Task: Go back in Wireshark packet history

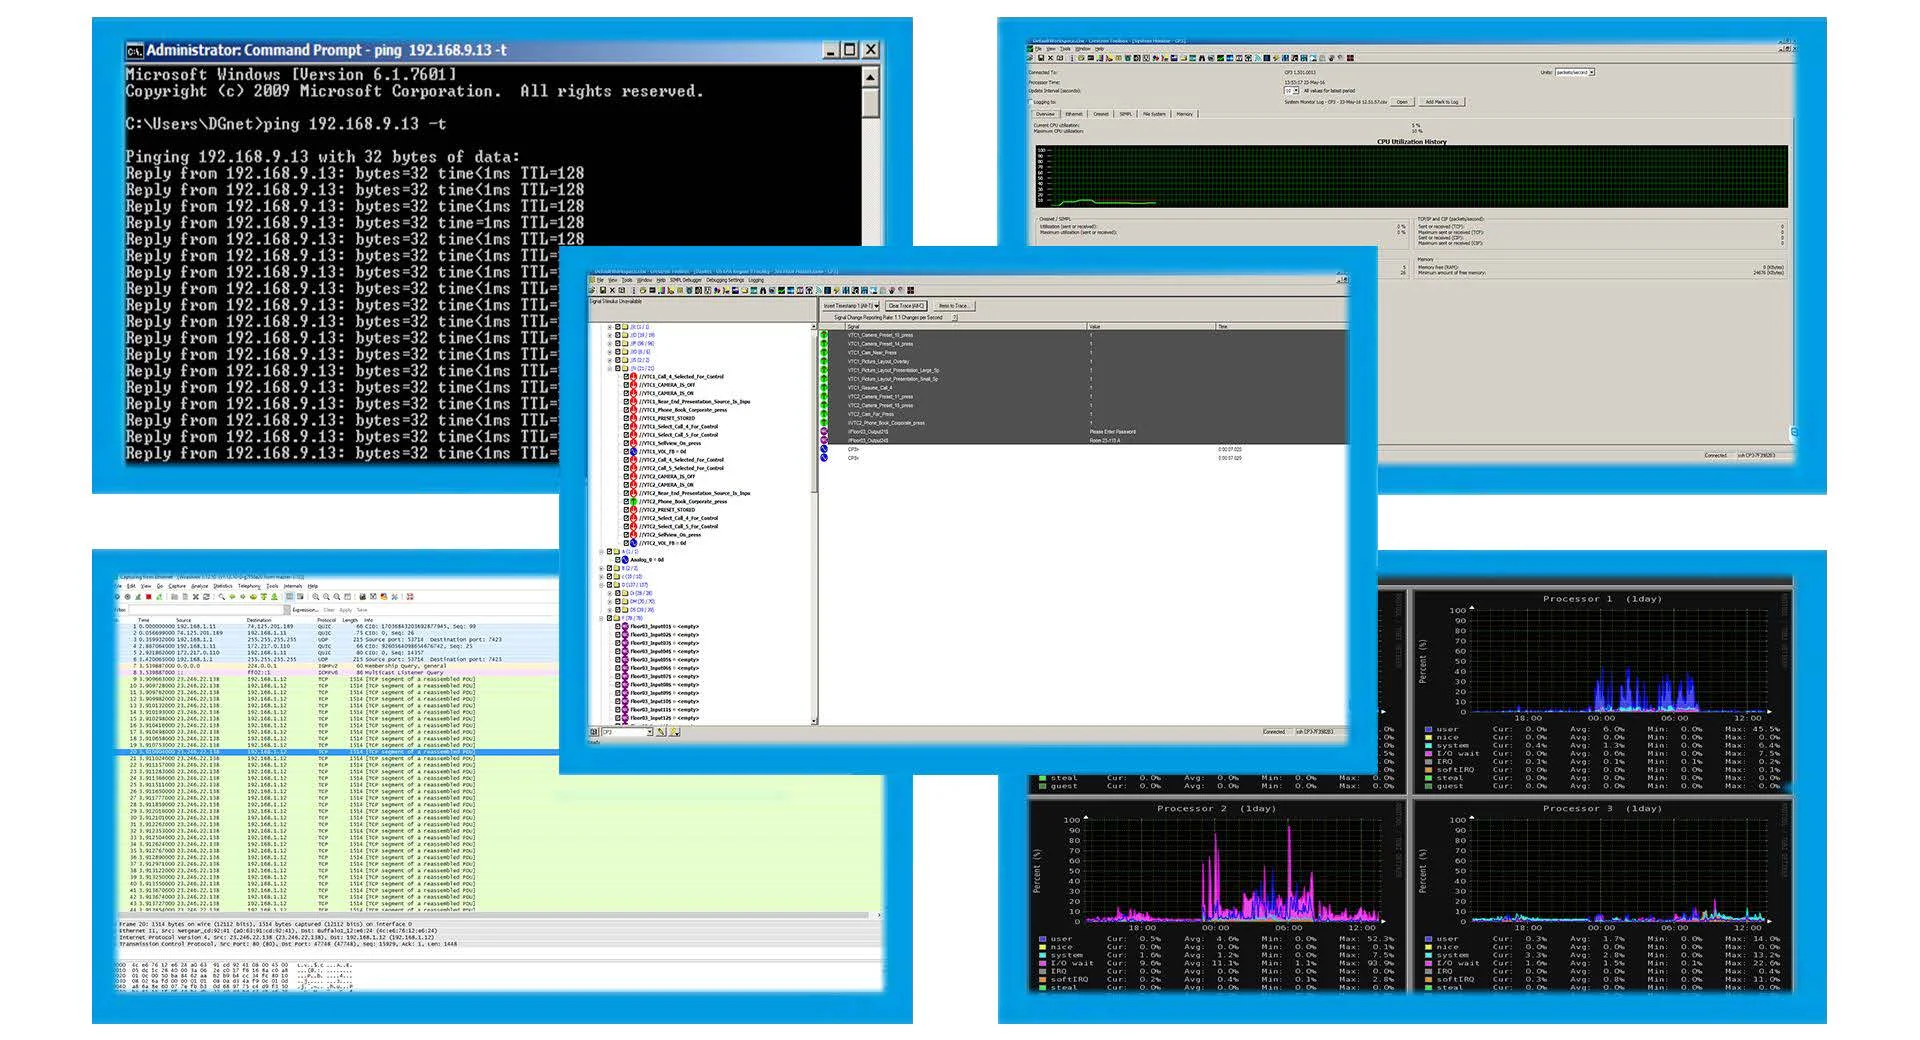Action: 233,597
